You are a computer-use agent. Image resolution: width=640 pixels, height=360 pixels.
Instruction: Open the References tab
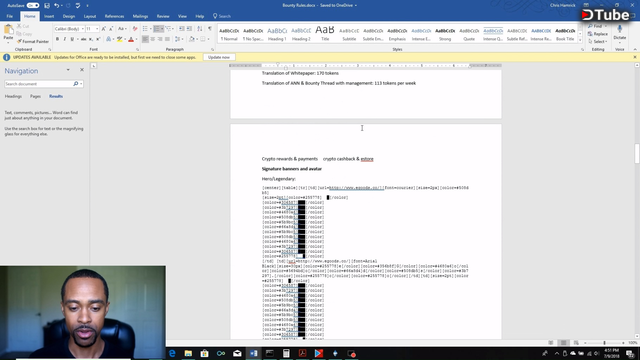tap(114, 16)
